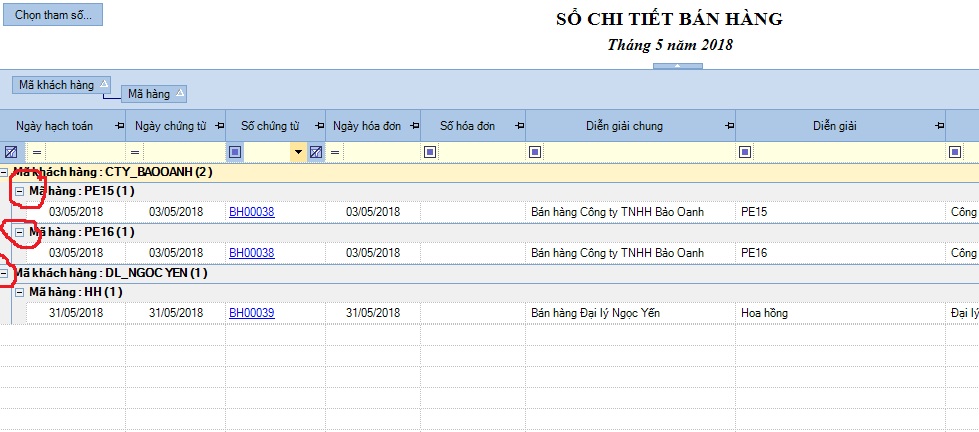Click the Bán hàng Đại lý Ngọc Yến cell
Screen dimensions: 979x432
631,313
